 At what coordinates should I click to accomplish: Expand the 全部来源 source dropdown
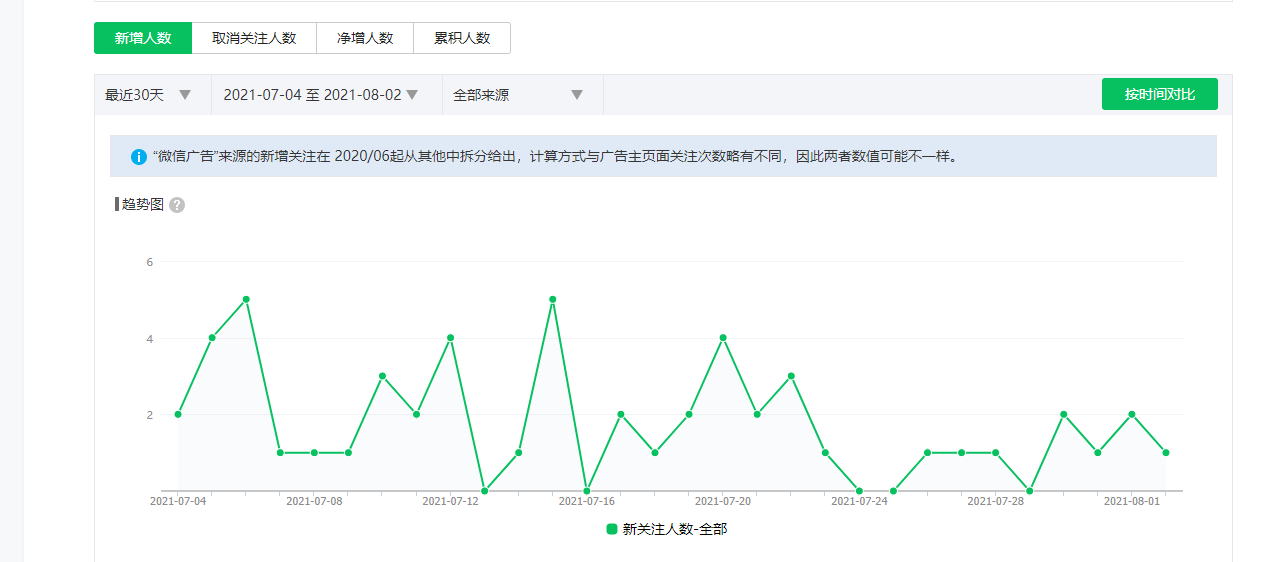point(517,95)
